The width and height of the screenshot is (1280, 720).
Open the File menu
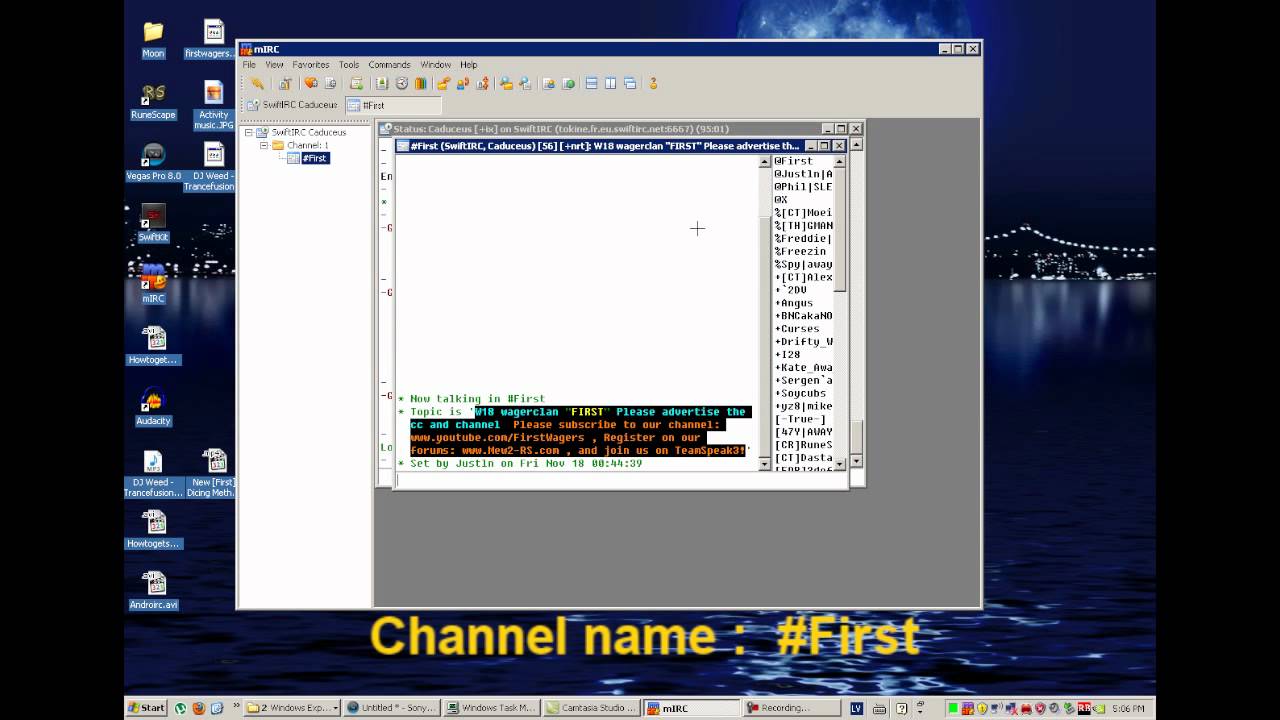coord(249,65)
